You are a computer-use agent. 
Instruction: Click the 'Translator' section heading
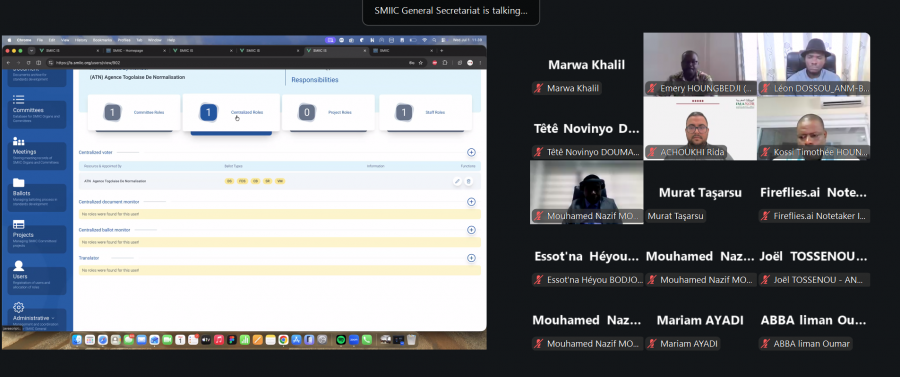click(x=89, y=258)
